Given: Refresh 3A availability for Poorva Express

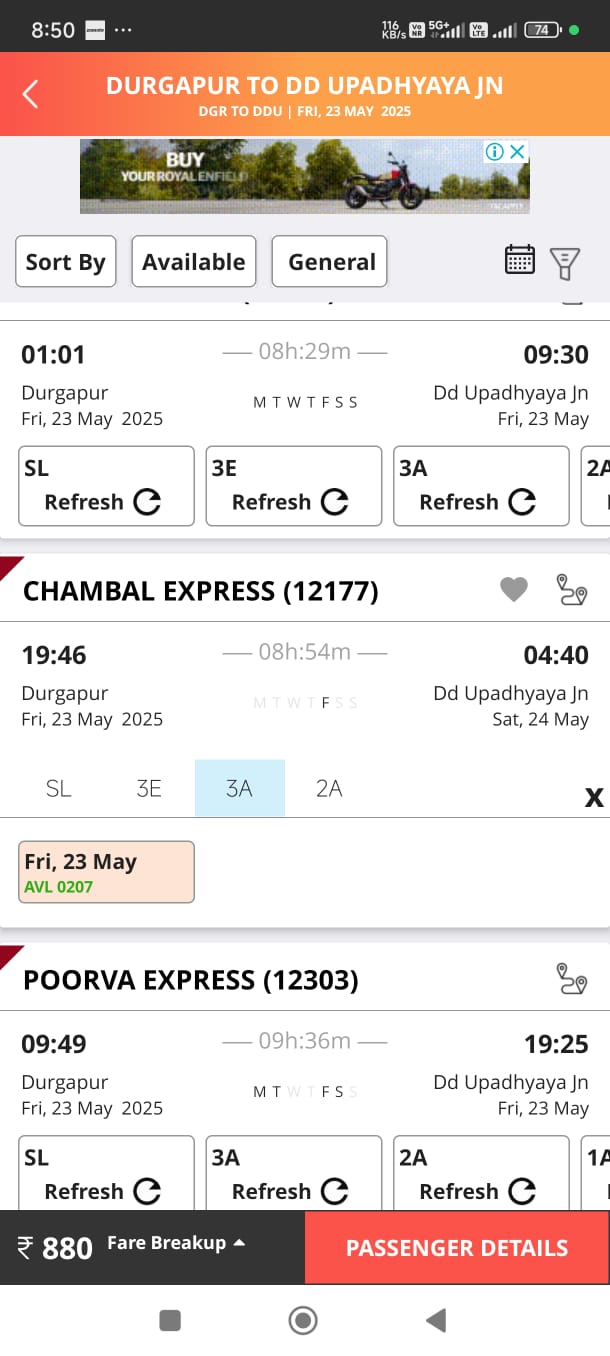Looking at the screenshot, I should (x=293, y=1175).
